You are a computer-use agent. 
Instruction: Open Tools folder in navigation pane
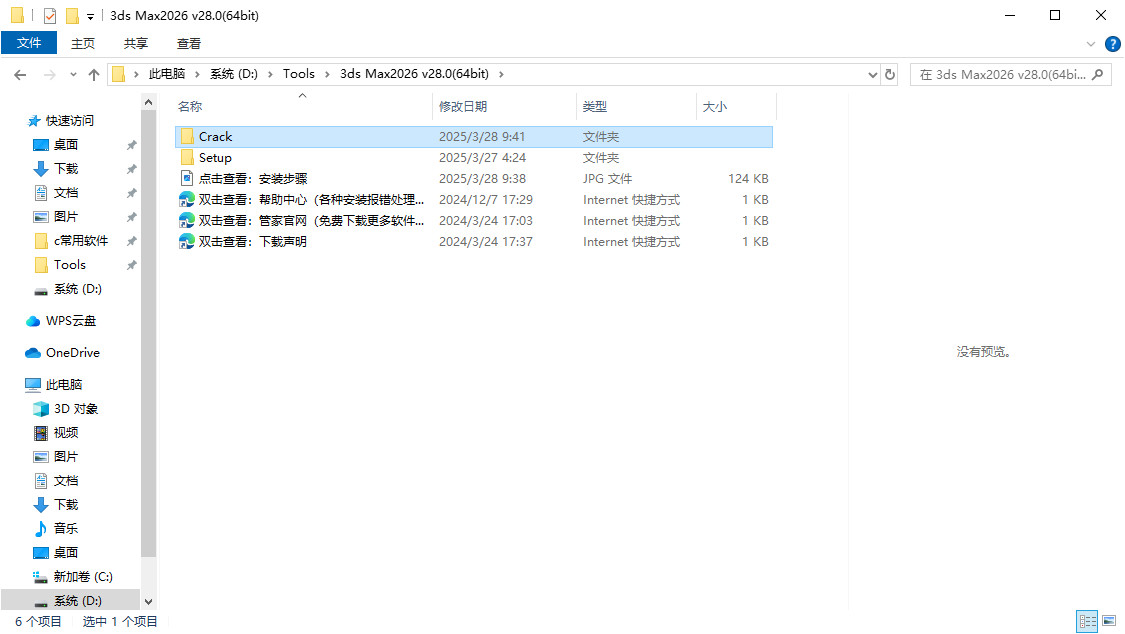tap(70, 265)
